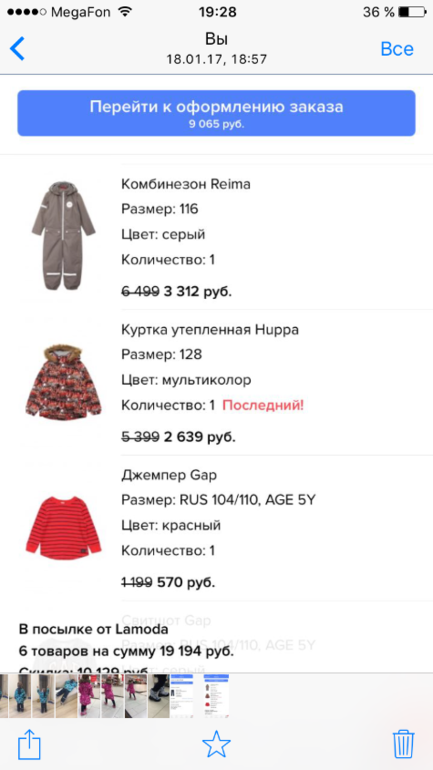Select first thumbnail in photo strip
This screenshot has height=770, width=433.
click(4, 696)
